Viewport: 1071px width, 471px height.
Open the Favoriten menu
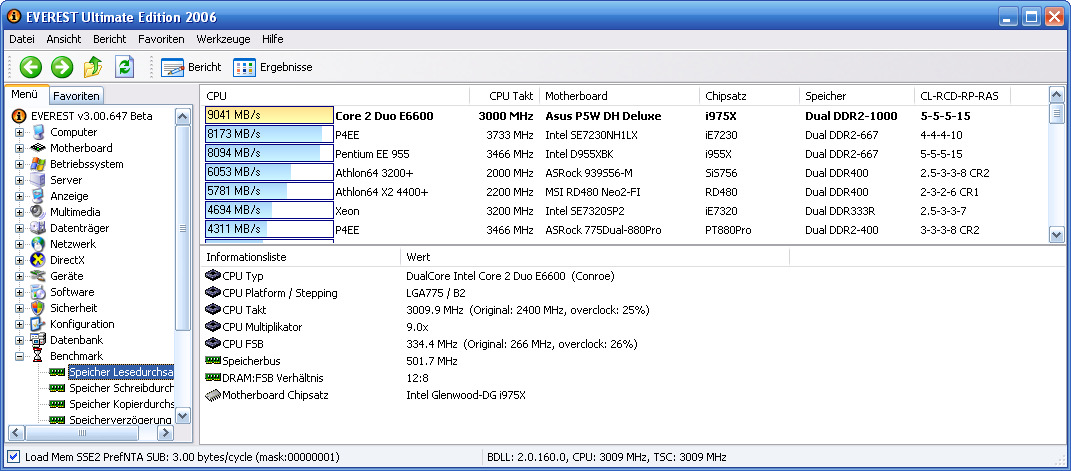click(161, 39)
